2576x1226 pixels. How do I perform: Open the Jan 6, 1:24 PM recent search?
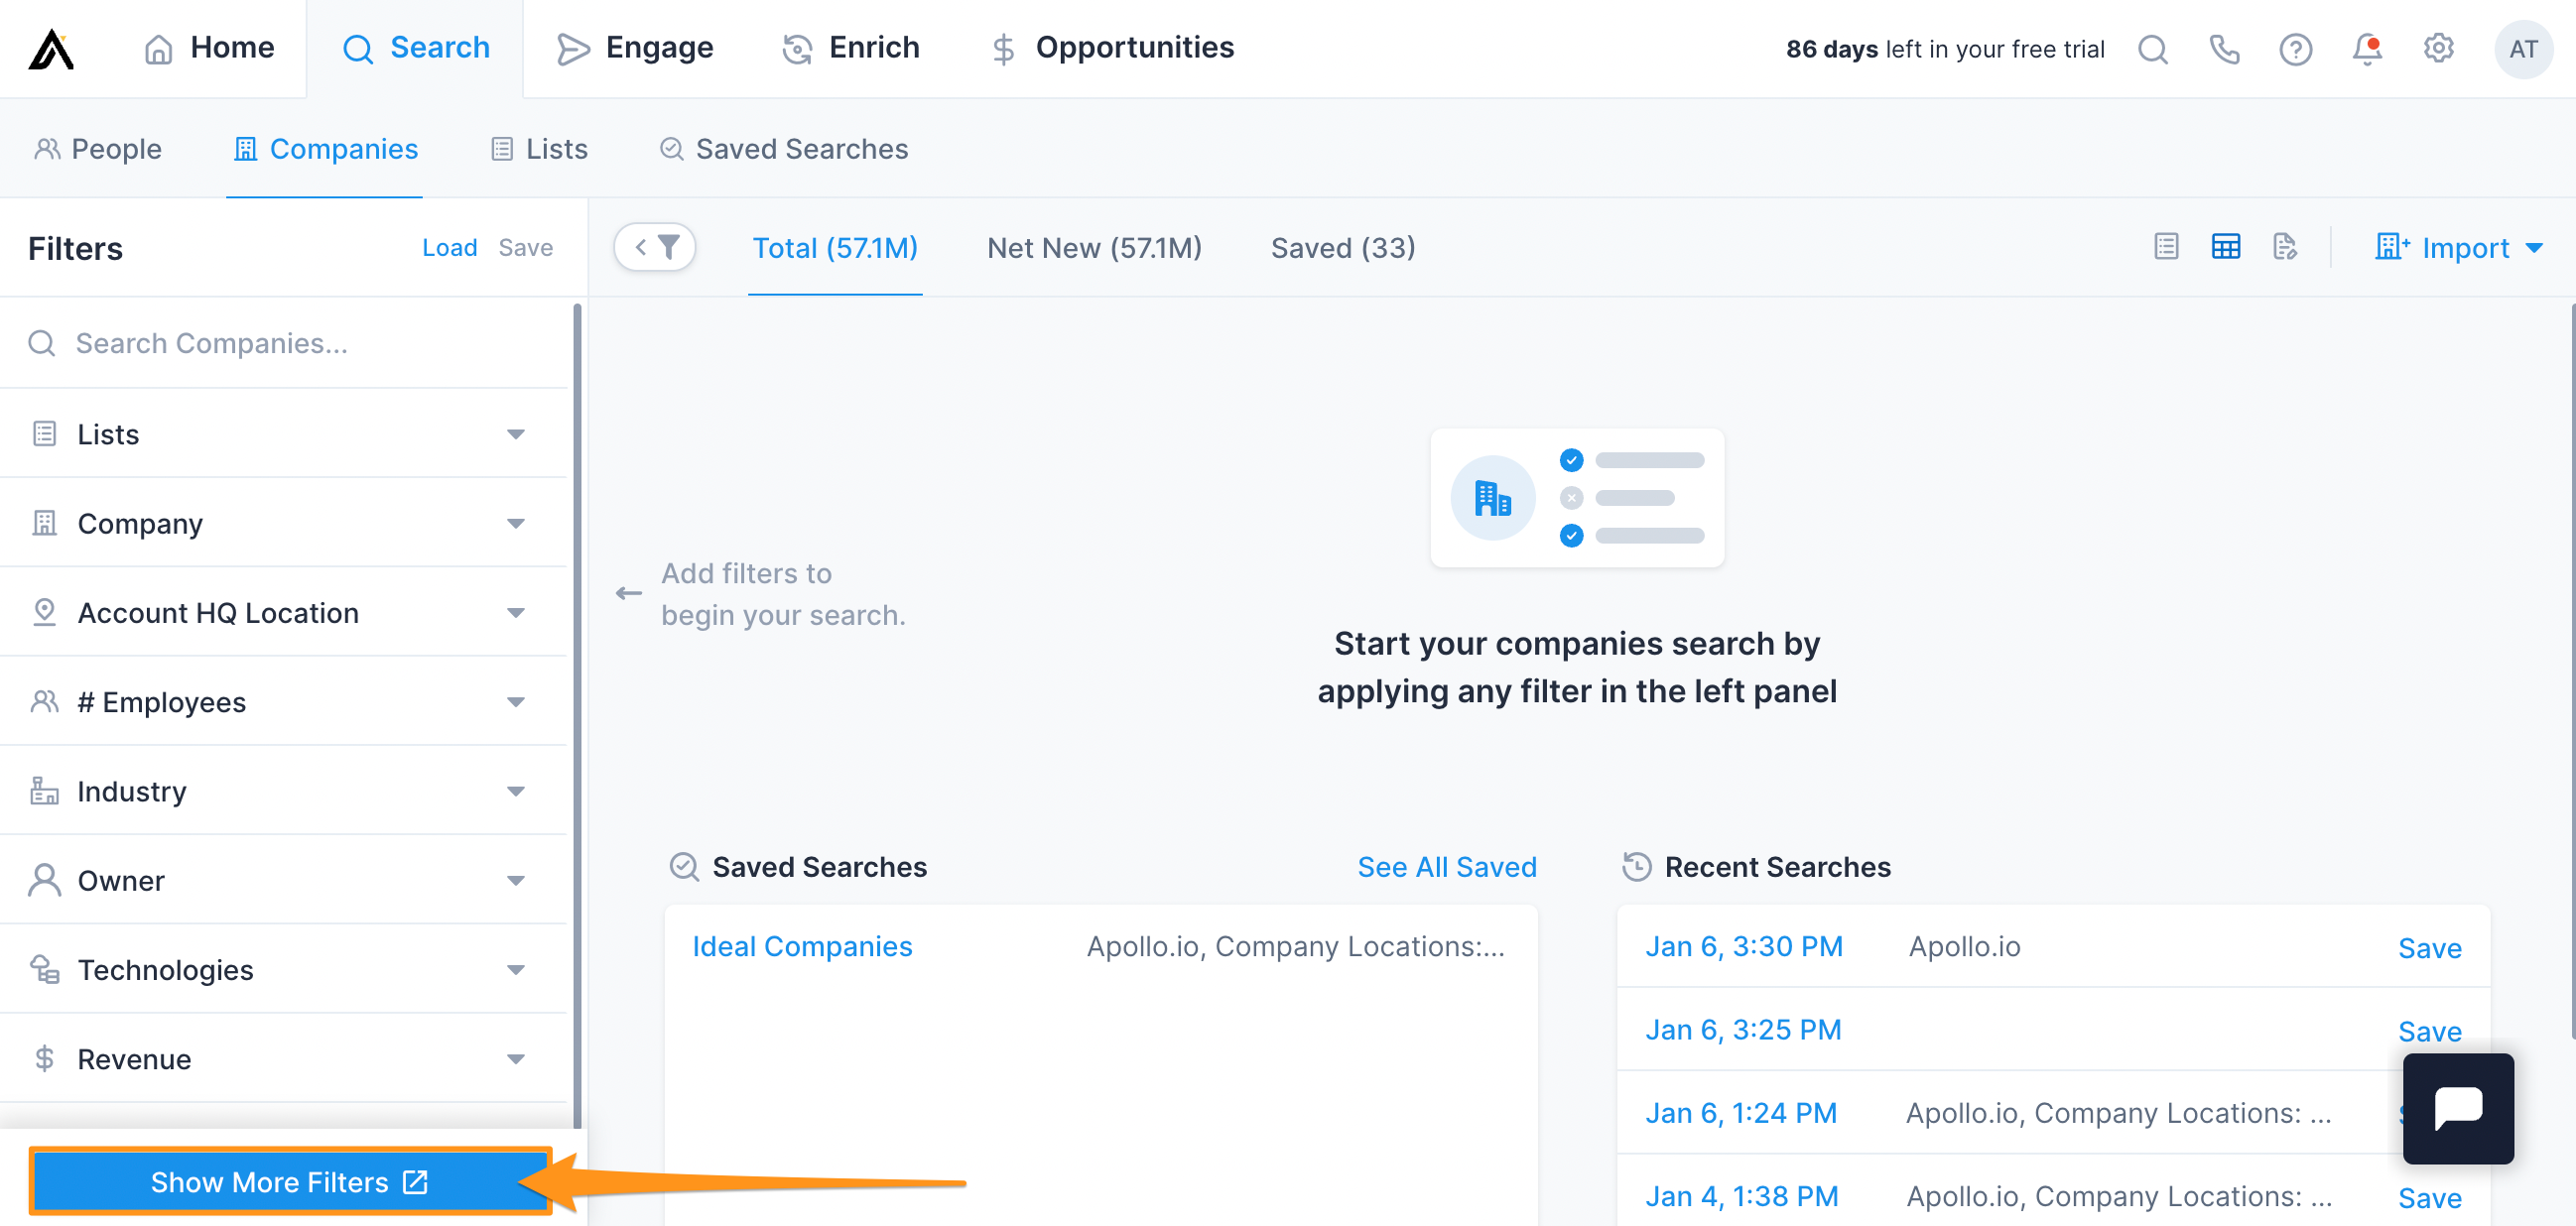[x=1741, y=1113]
